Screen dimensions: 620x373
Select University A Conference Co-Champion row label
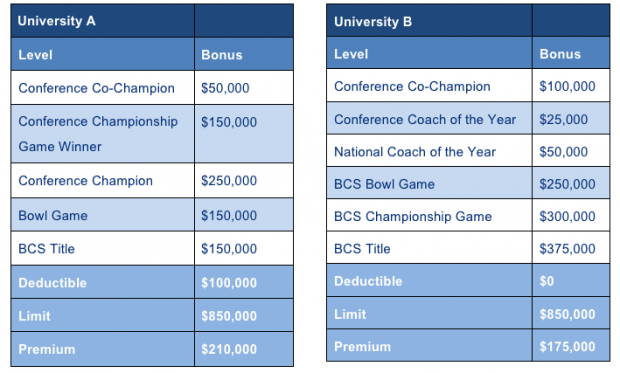coord(96,88)
